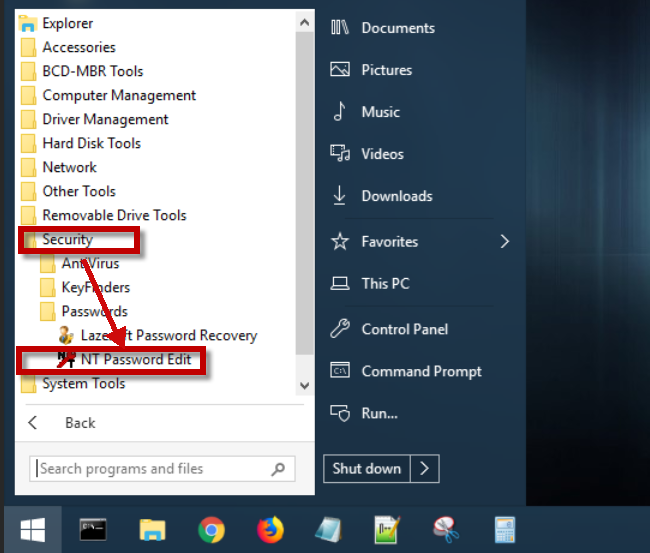650x553 pixels.
Task: Click the Shut down button
Action: 367,469
